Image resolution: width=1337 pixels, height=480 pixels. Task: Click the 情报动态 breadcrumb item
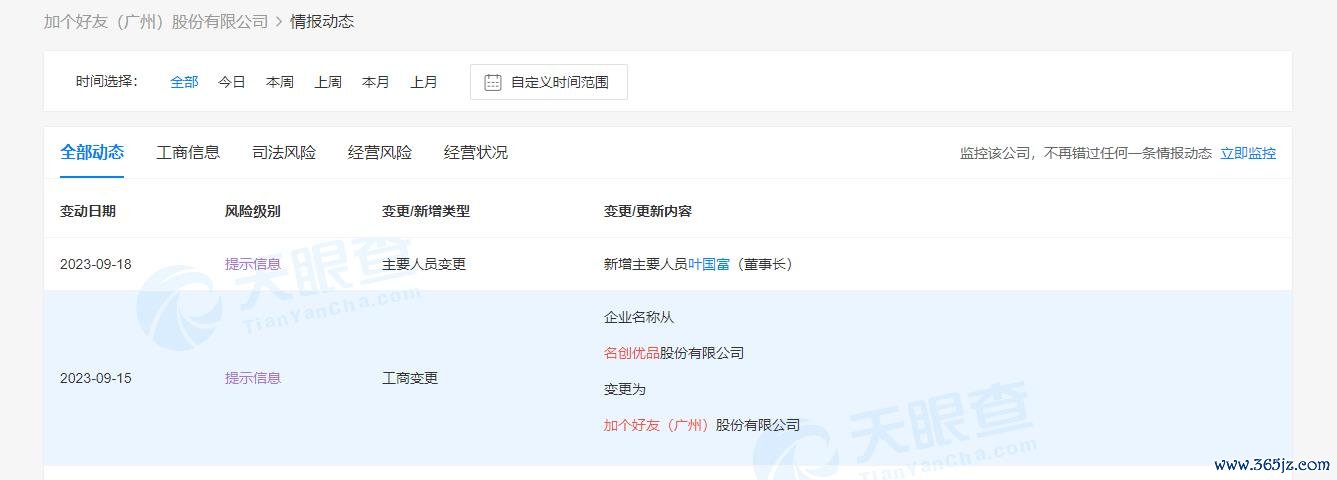tap(322, 21)
